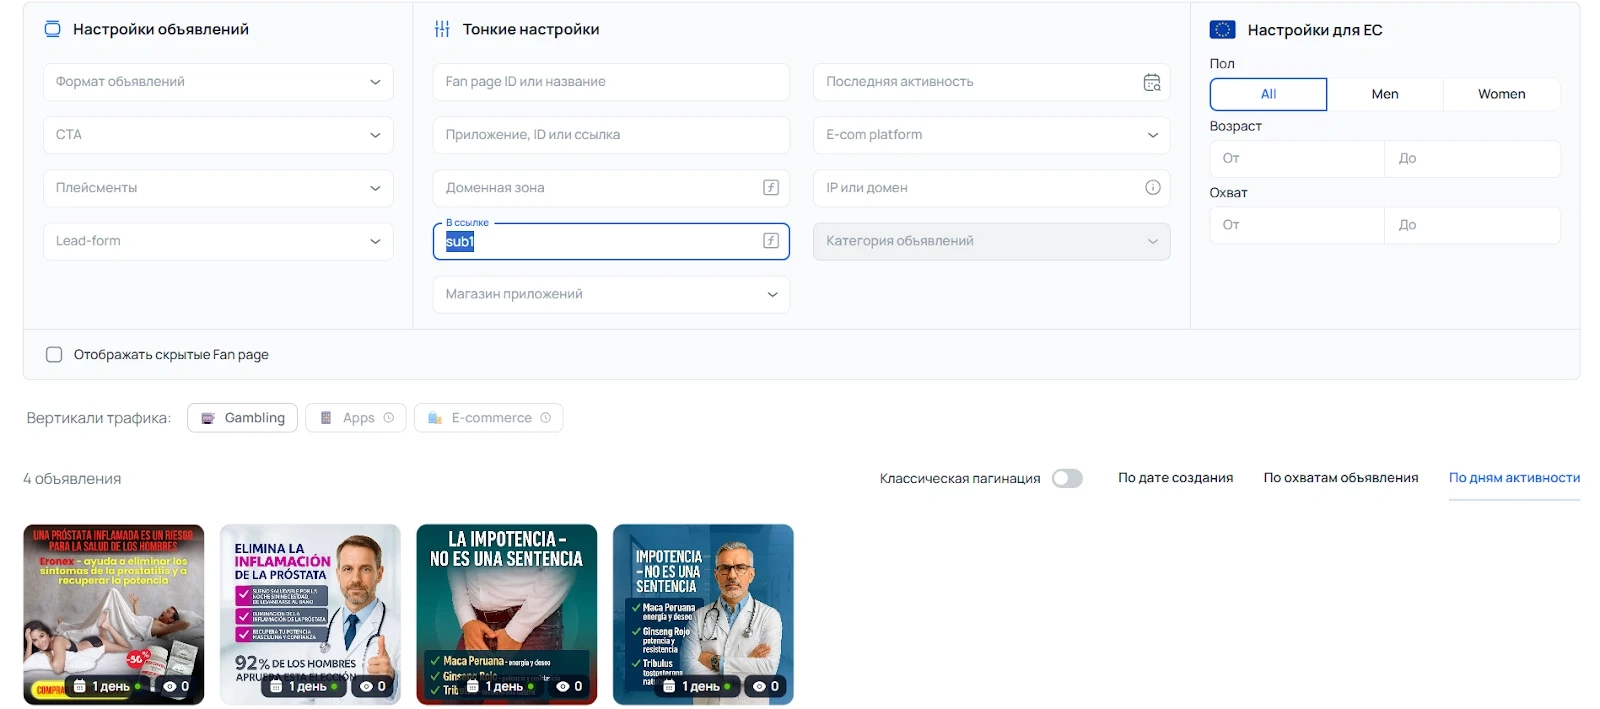The width and height of the screenshot is (1600, 709).
Task: Choose Women gender button
Action: [1501, 94]
